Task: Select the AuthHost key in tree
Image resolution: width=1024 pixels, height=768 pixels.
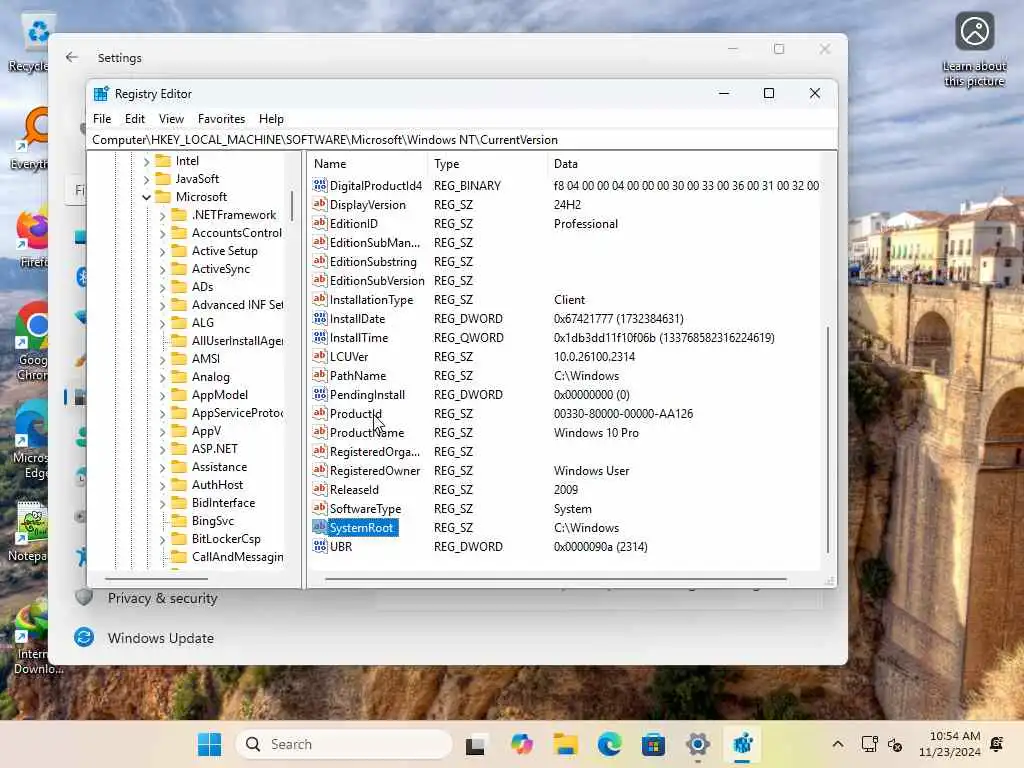Action: [217, 485]
